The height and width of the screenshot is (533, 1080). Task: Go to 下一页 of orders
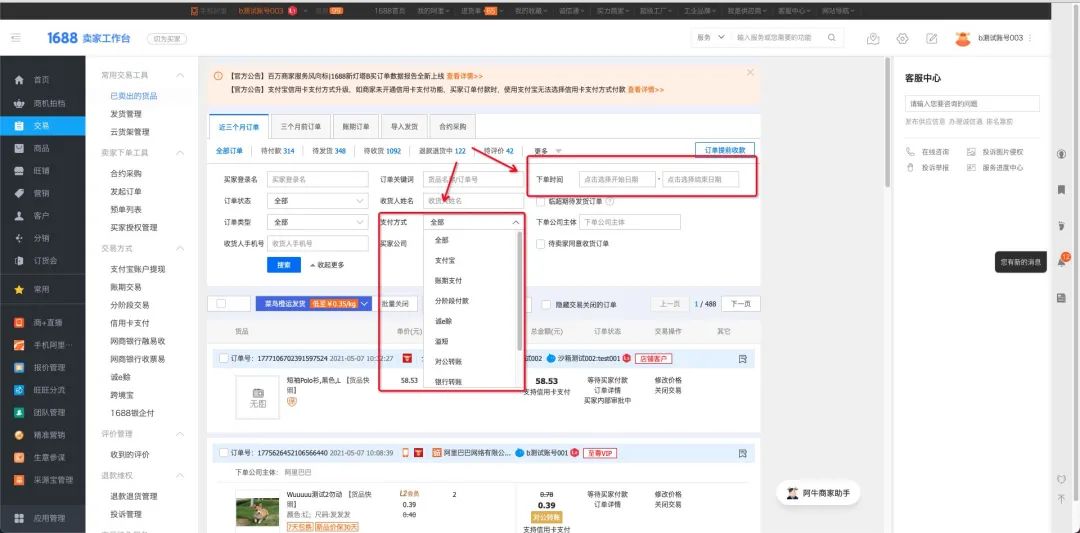(x=740, y=304)
